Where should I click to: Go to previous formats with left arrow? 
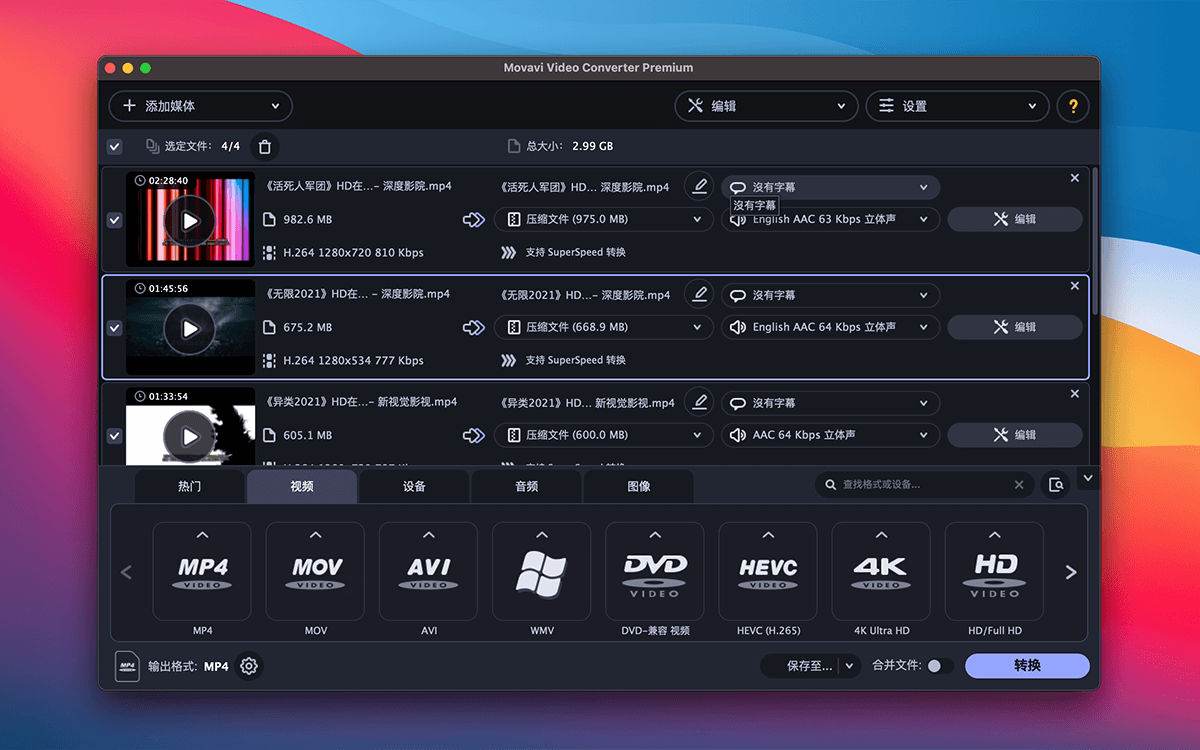point(126,573)
